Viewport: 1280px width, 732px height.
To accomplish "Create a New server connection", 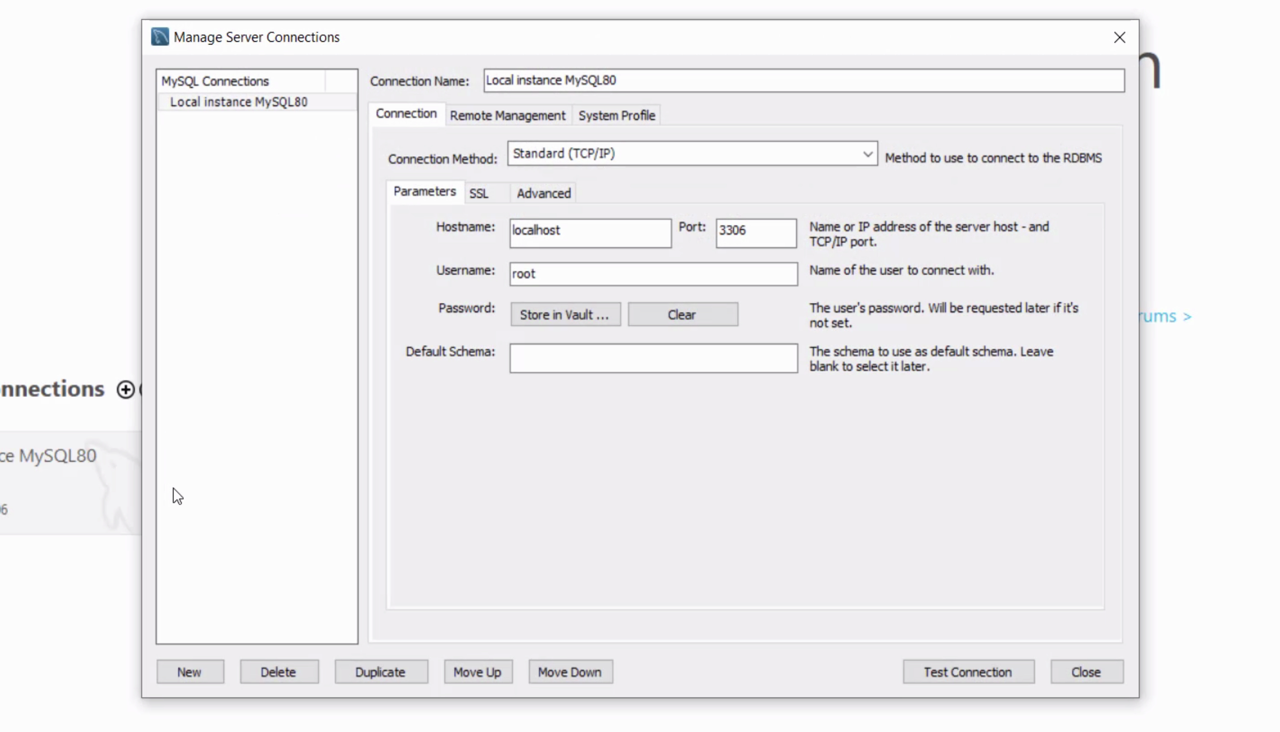I will (189, 672).
